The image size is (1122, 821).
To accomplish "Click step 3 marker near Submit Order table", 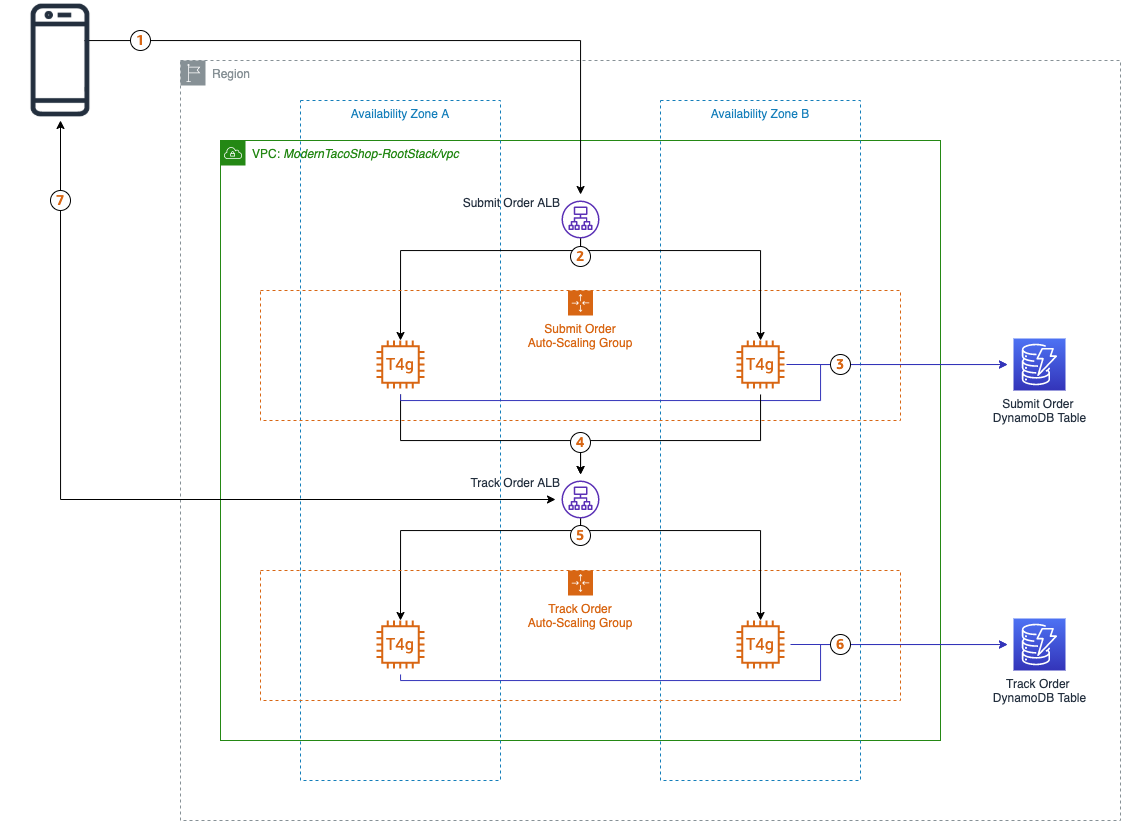I will click(x=839, y=364).
